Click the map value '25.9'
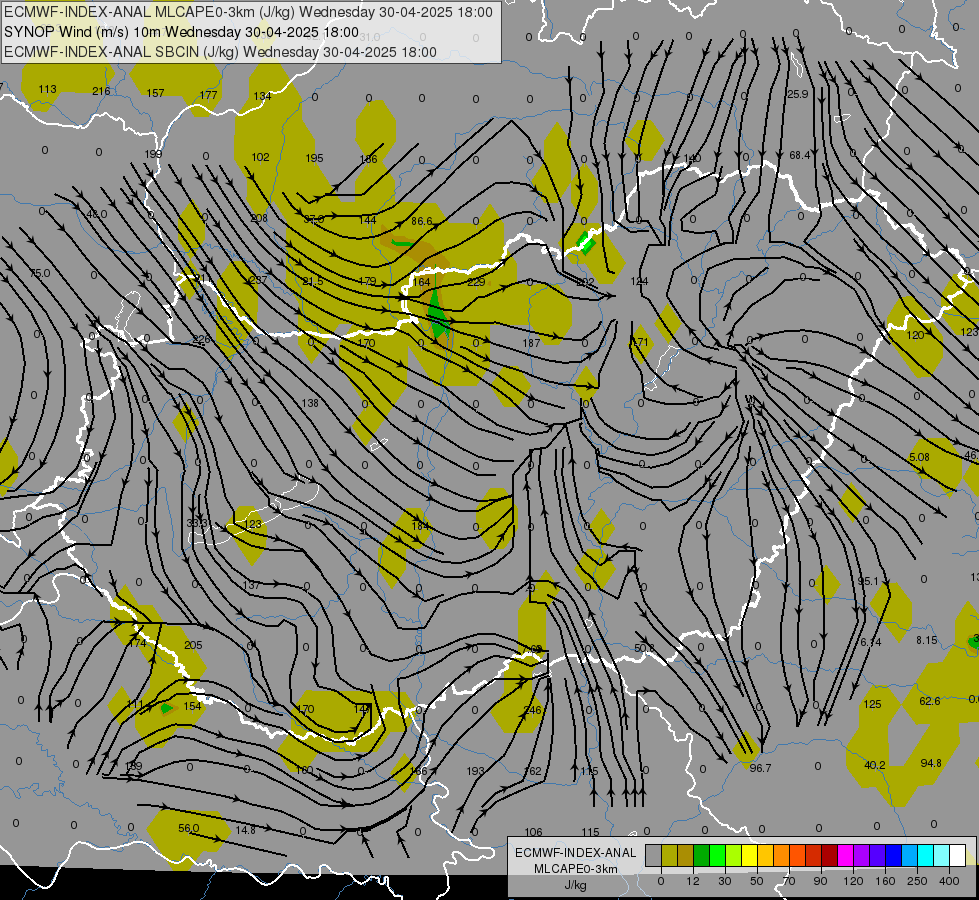 coord(797,94)
